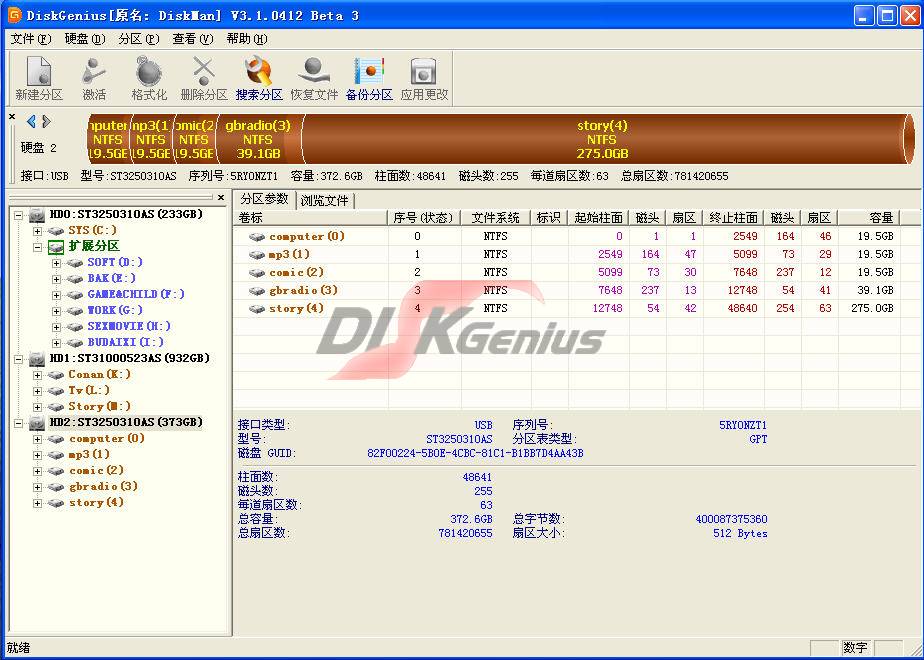
Task: Switch to the 浏览文件 tab
Action: click(x=325, y=200)
